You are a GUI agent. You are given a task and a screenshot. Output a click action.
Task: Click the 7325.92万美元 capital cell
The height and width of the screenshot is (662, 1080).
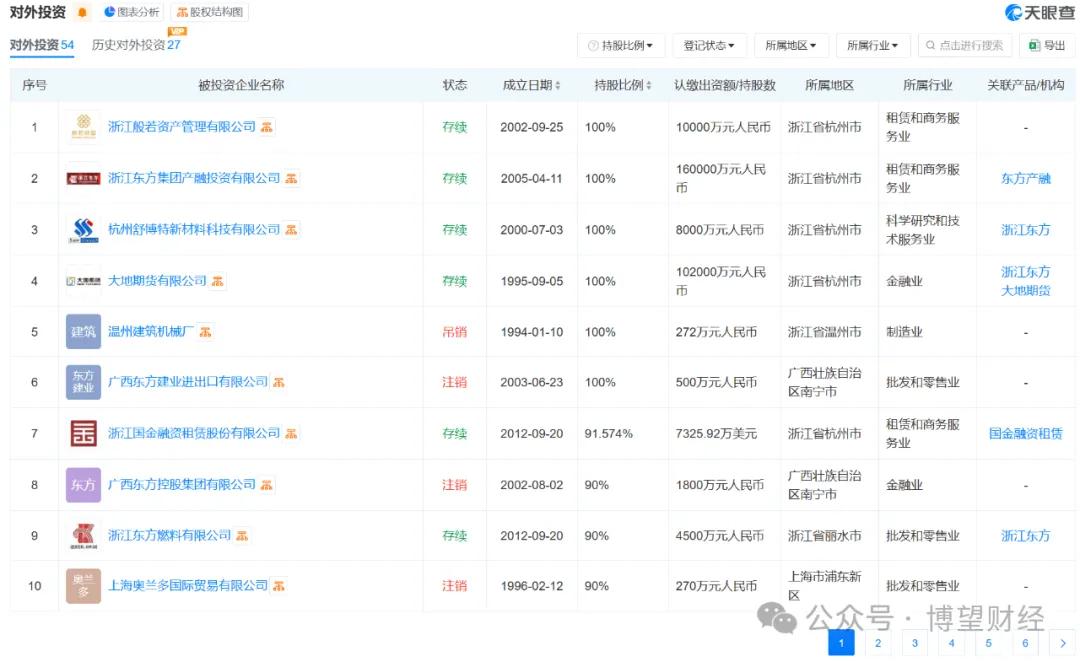click(x=716, y=433)
